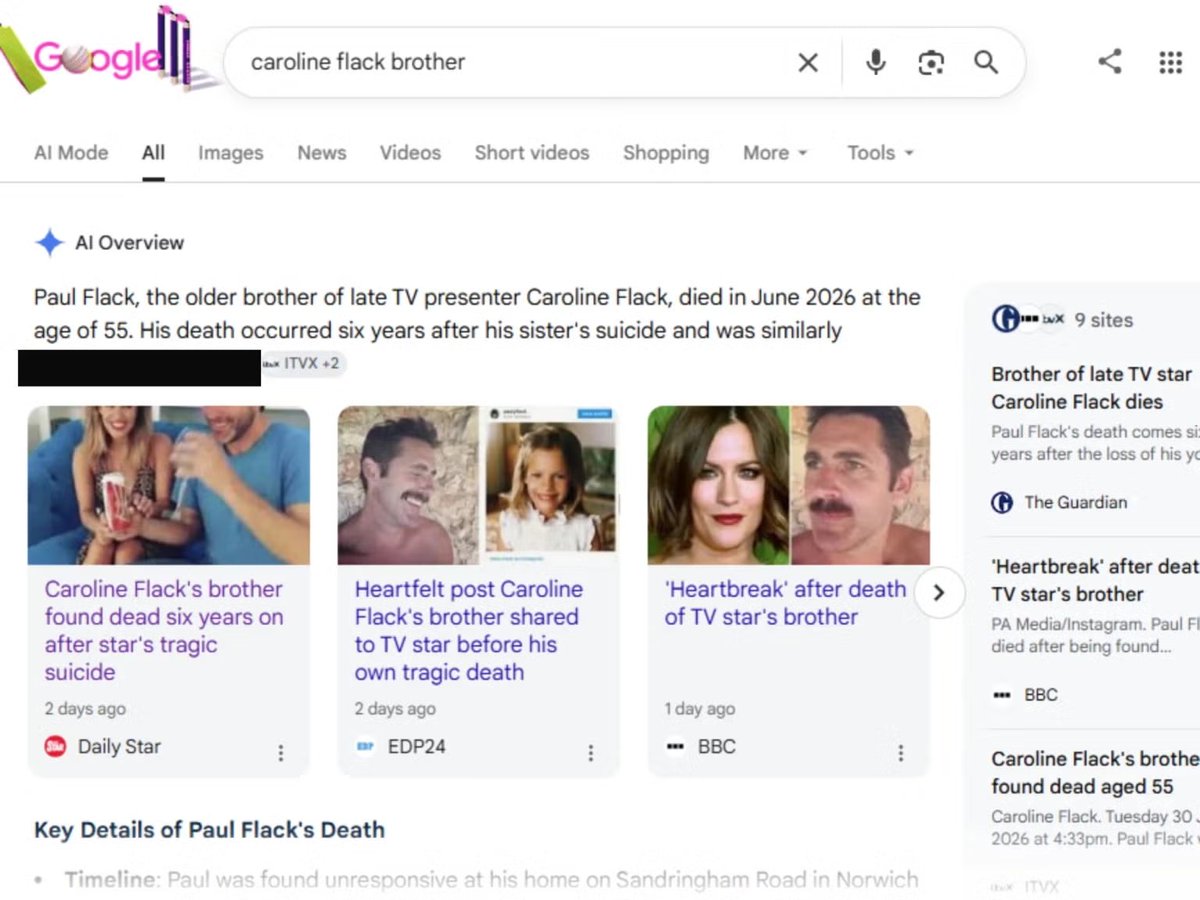Start voice search with the microphone icon
This screenshot has width=1200, height=900.
(x=876, y=63)
